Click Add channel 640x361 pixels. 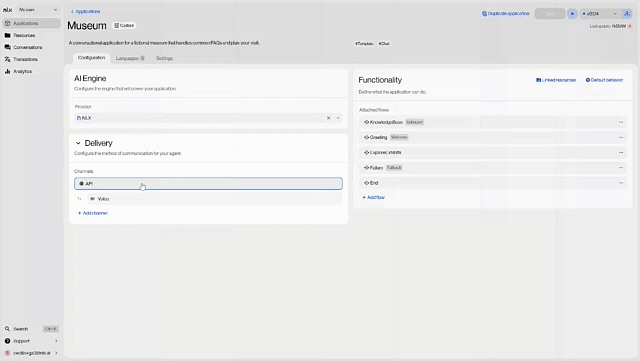(93, 213)
